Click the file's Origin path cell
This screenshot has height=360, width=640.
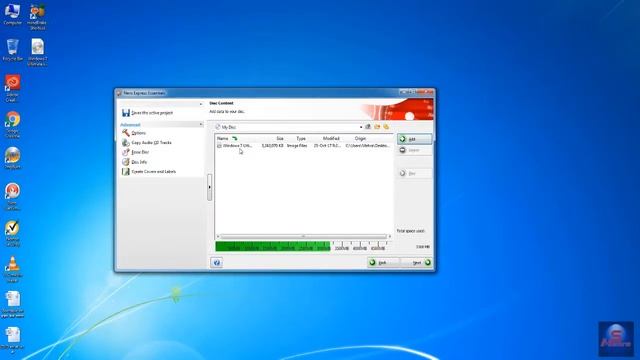click(x=367, y=146)
